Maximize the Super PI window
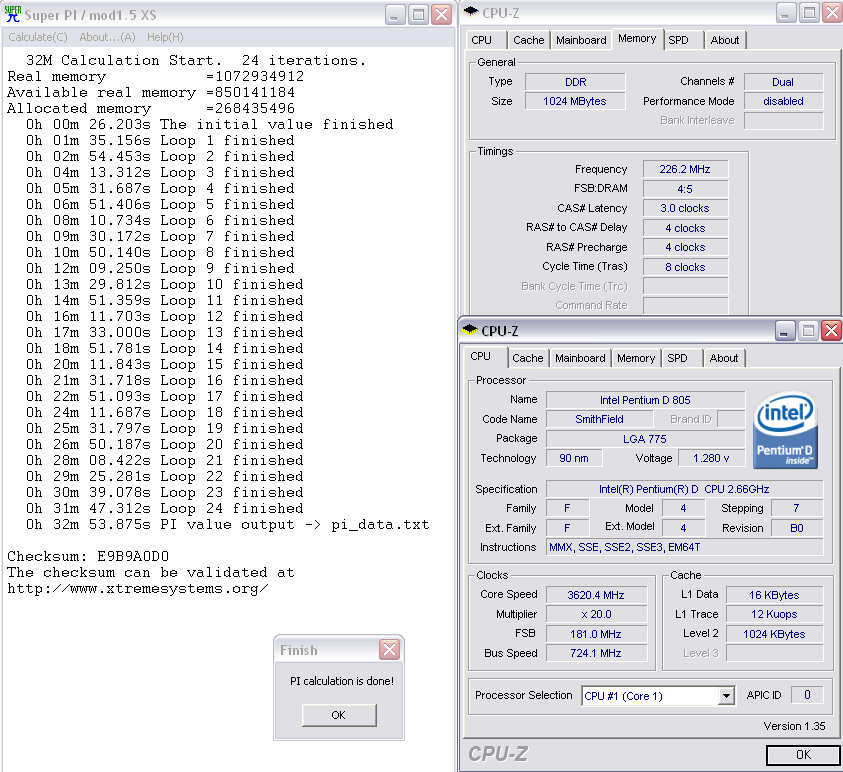The image size is (843, 772). 418,15
